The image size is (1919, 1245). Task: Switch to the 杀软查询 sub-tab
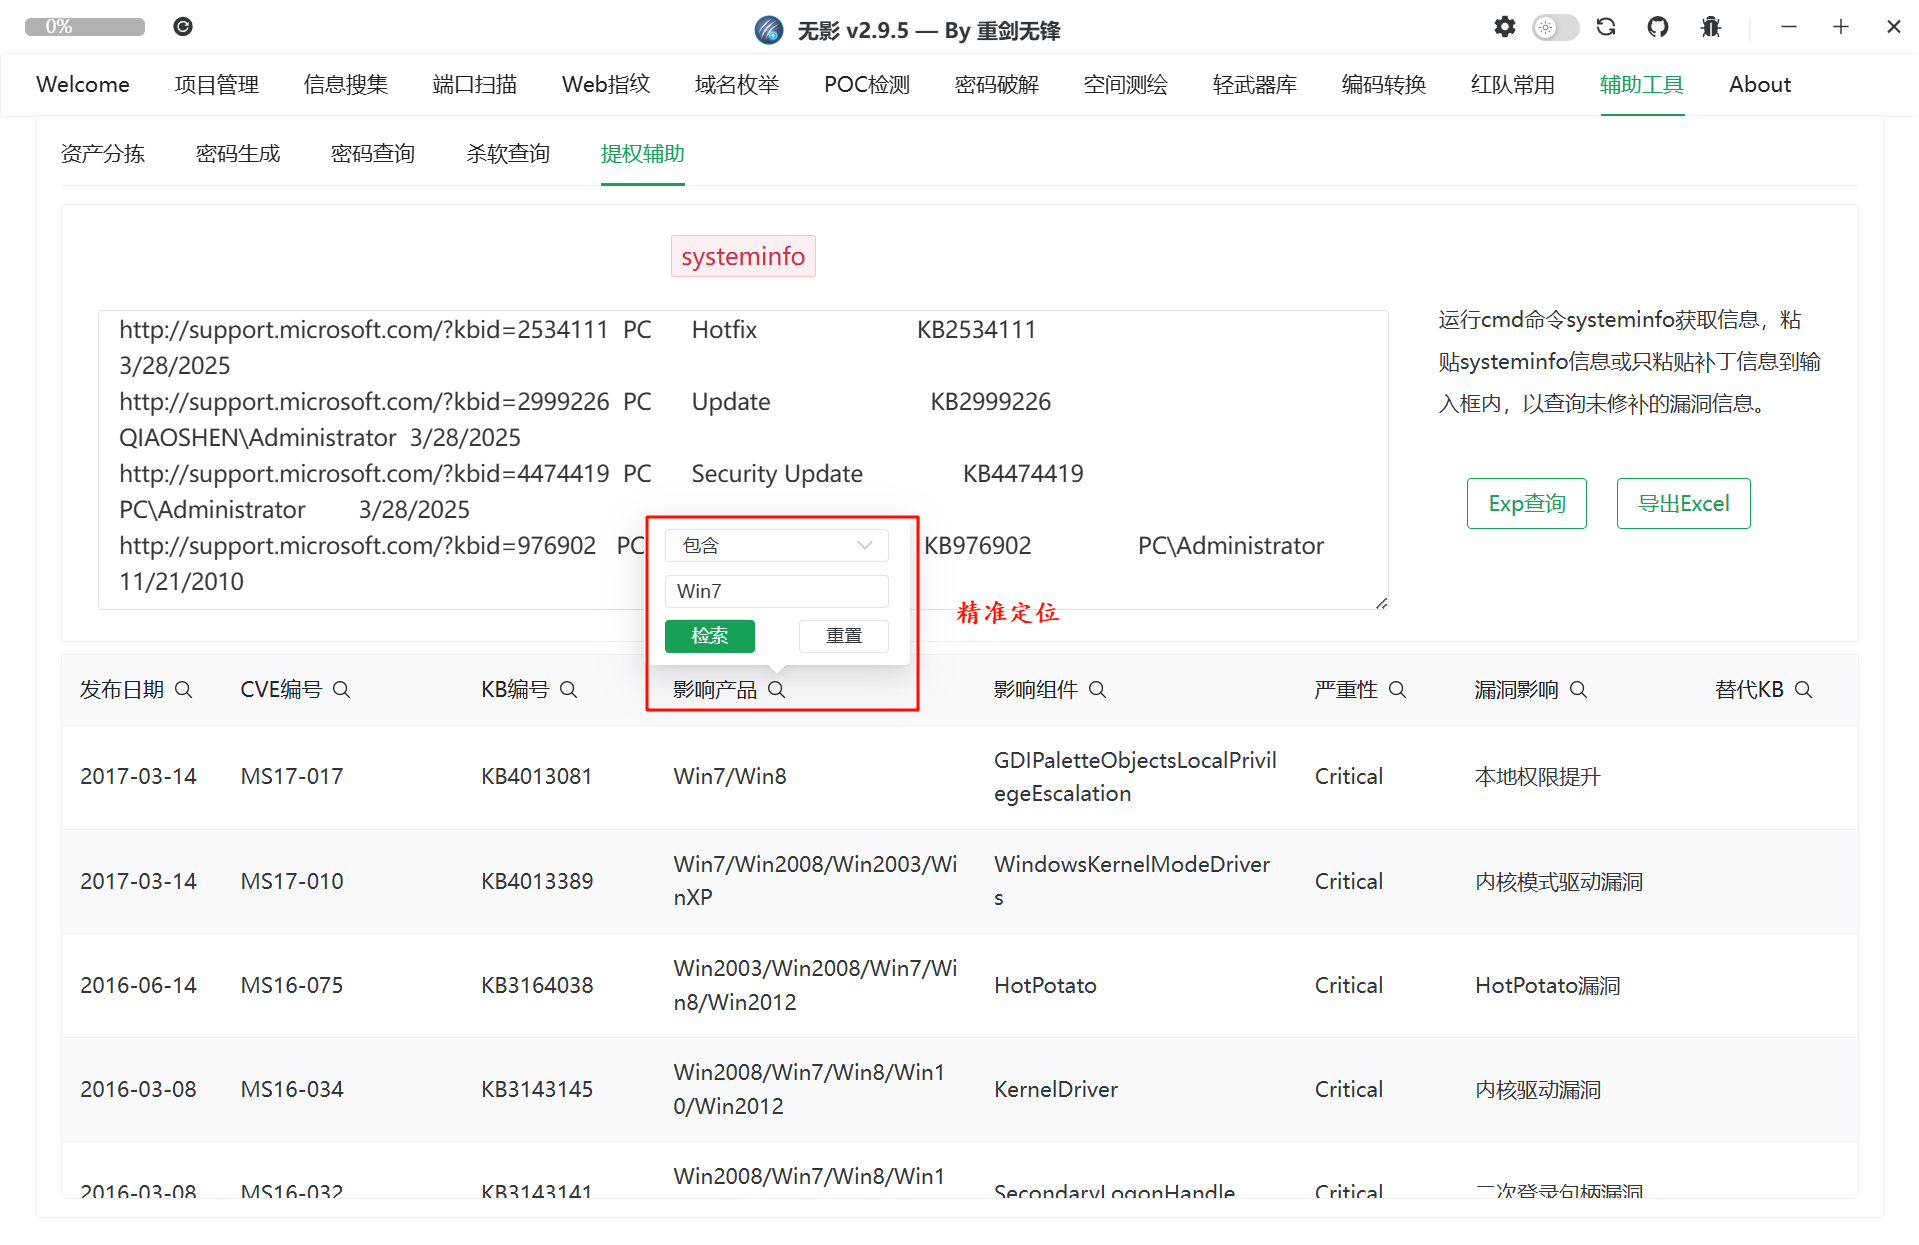pyautogui.click(x=508, y=154)
